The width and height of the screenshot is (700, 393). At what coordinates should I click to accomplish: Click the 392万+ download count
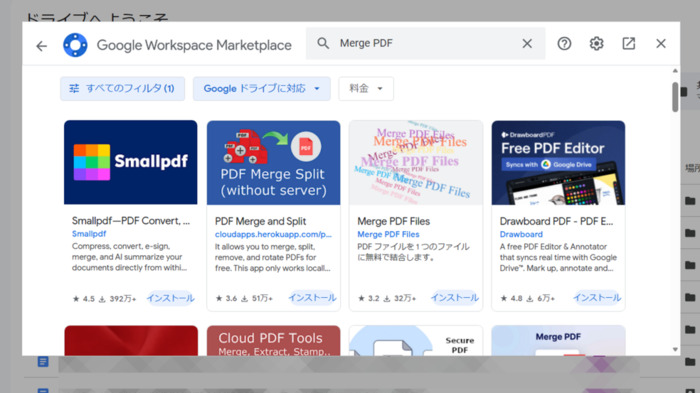click(117, 299)
